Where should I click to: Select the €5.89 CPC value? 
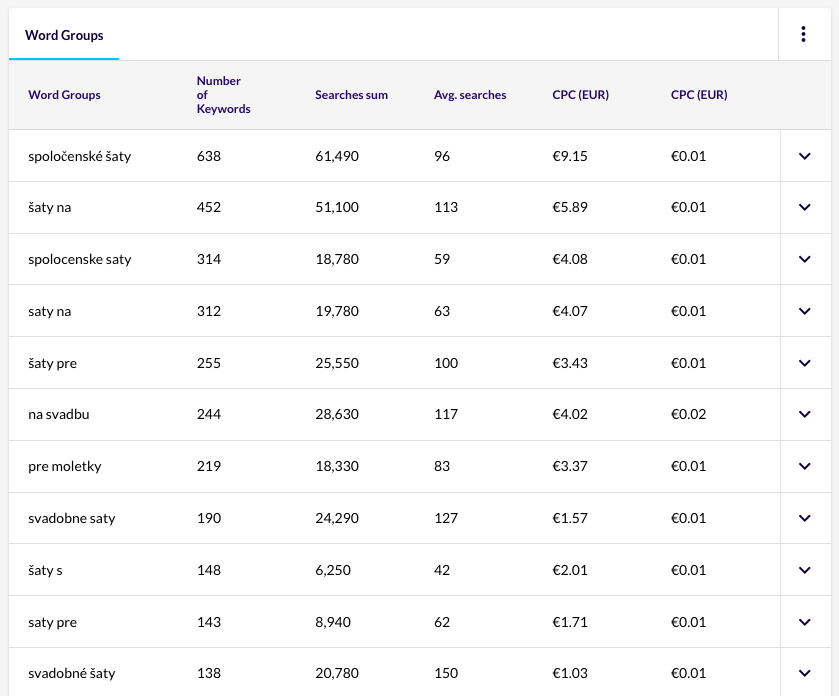coord(570,207)
